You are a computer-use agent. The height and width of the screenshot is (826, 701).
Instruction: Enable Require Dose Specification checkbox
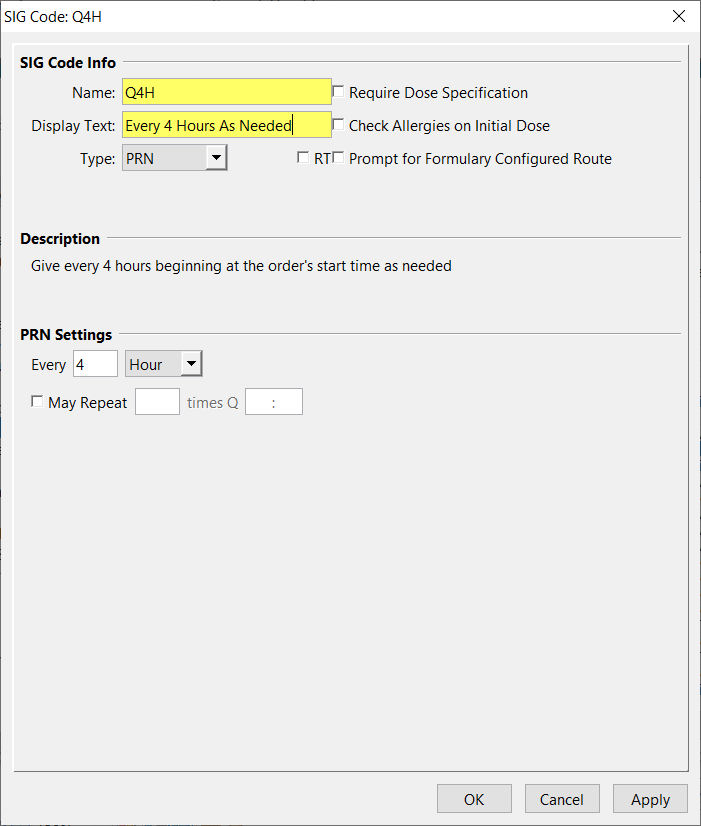(x=338, y=92)
